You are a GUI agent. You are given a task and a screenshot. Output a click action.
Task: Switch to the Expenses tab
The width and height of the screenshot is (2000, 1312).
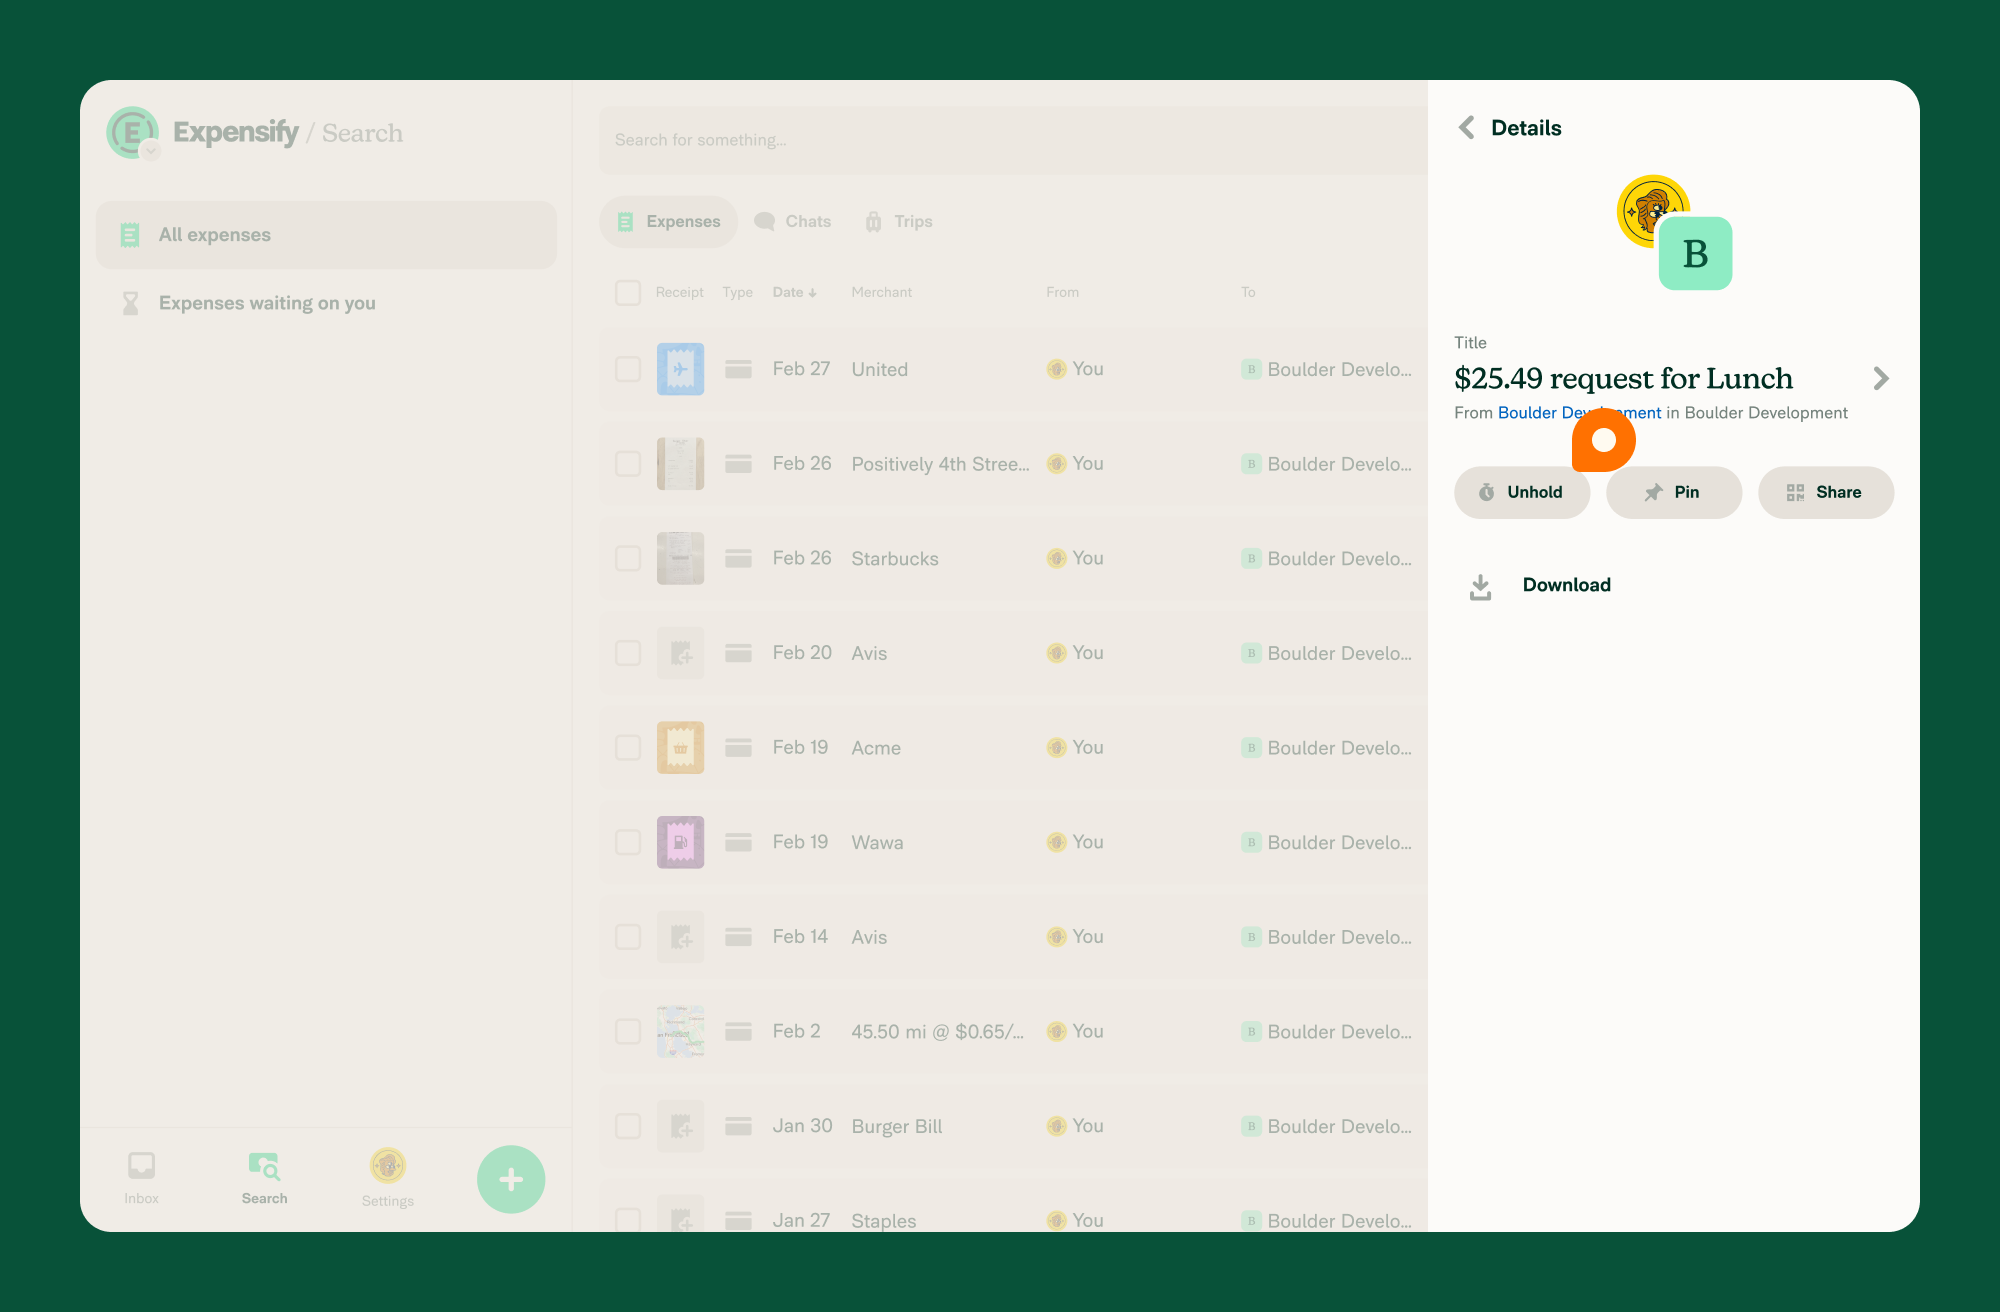(668, 221)
